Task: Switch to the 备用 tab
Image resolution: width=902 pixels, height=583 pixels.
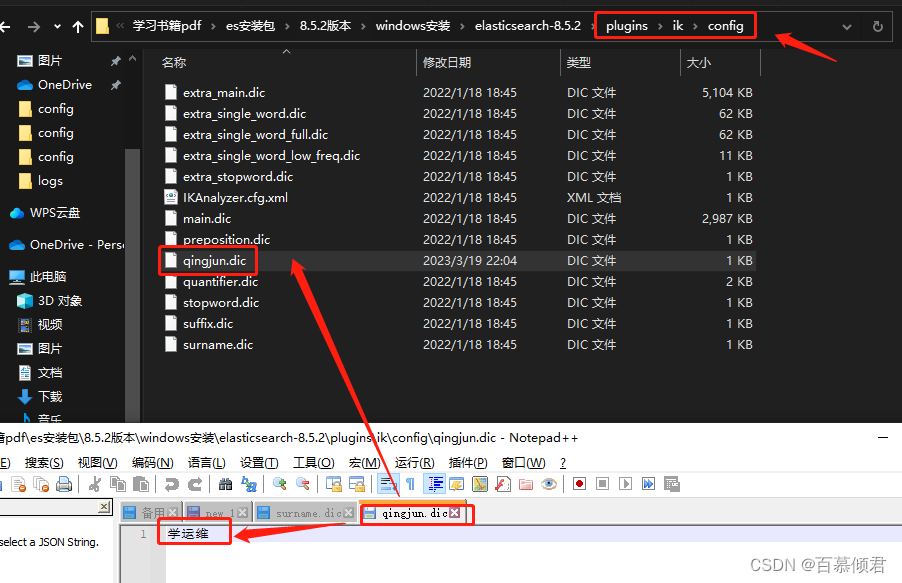Action: click(151, 513)
